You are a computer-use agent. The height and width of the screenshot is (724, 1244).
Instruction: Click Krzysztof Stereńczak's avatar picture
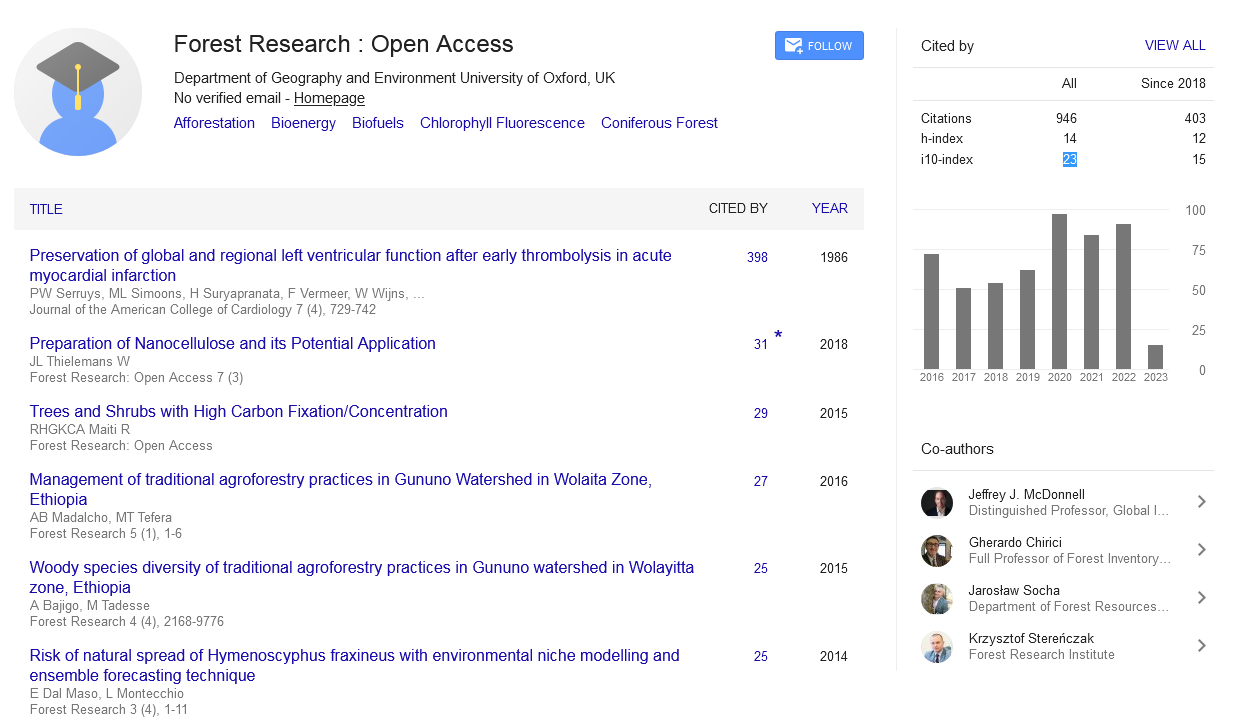pyautogui.click(x=936, y=647)
